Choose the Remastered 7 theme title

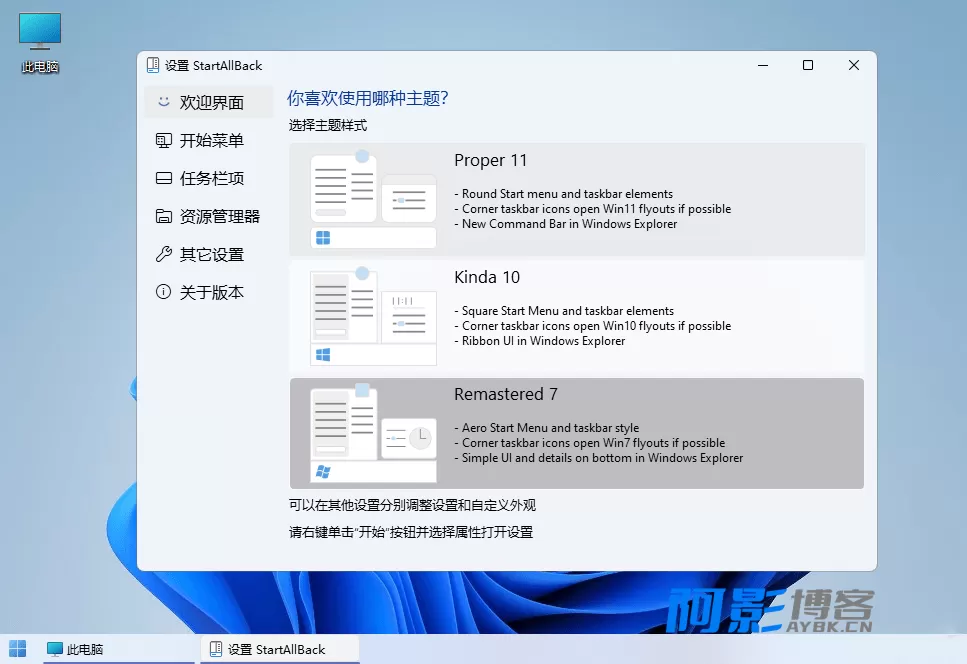click(506, 395)
